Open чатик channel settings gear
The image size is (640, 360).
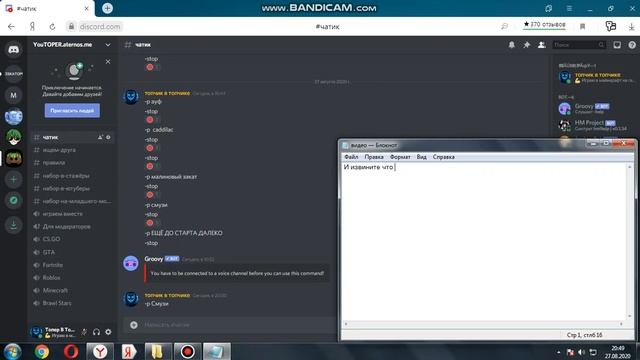tap(108, 137)
